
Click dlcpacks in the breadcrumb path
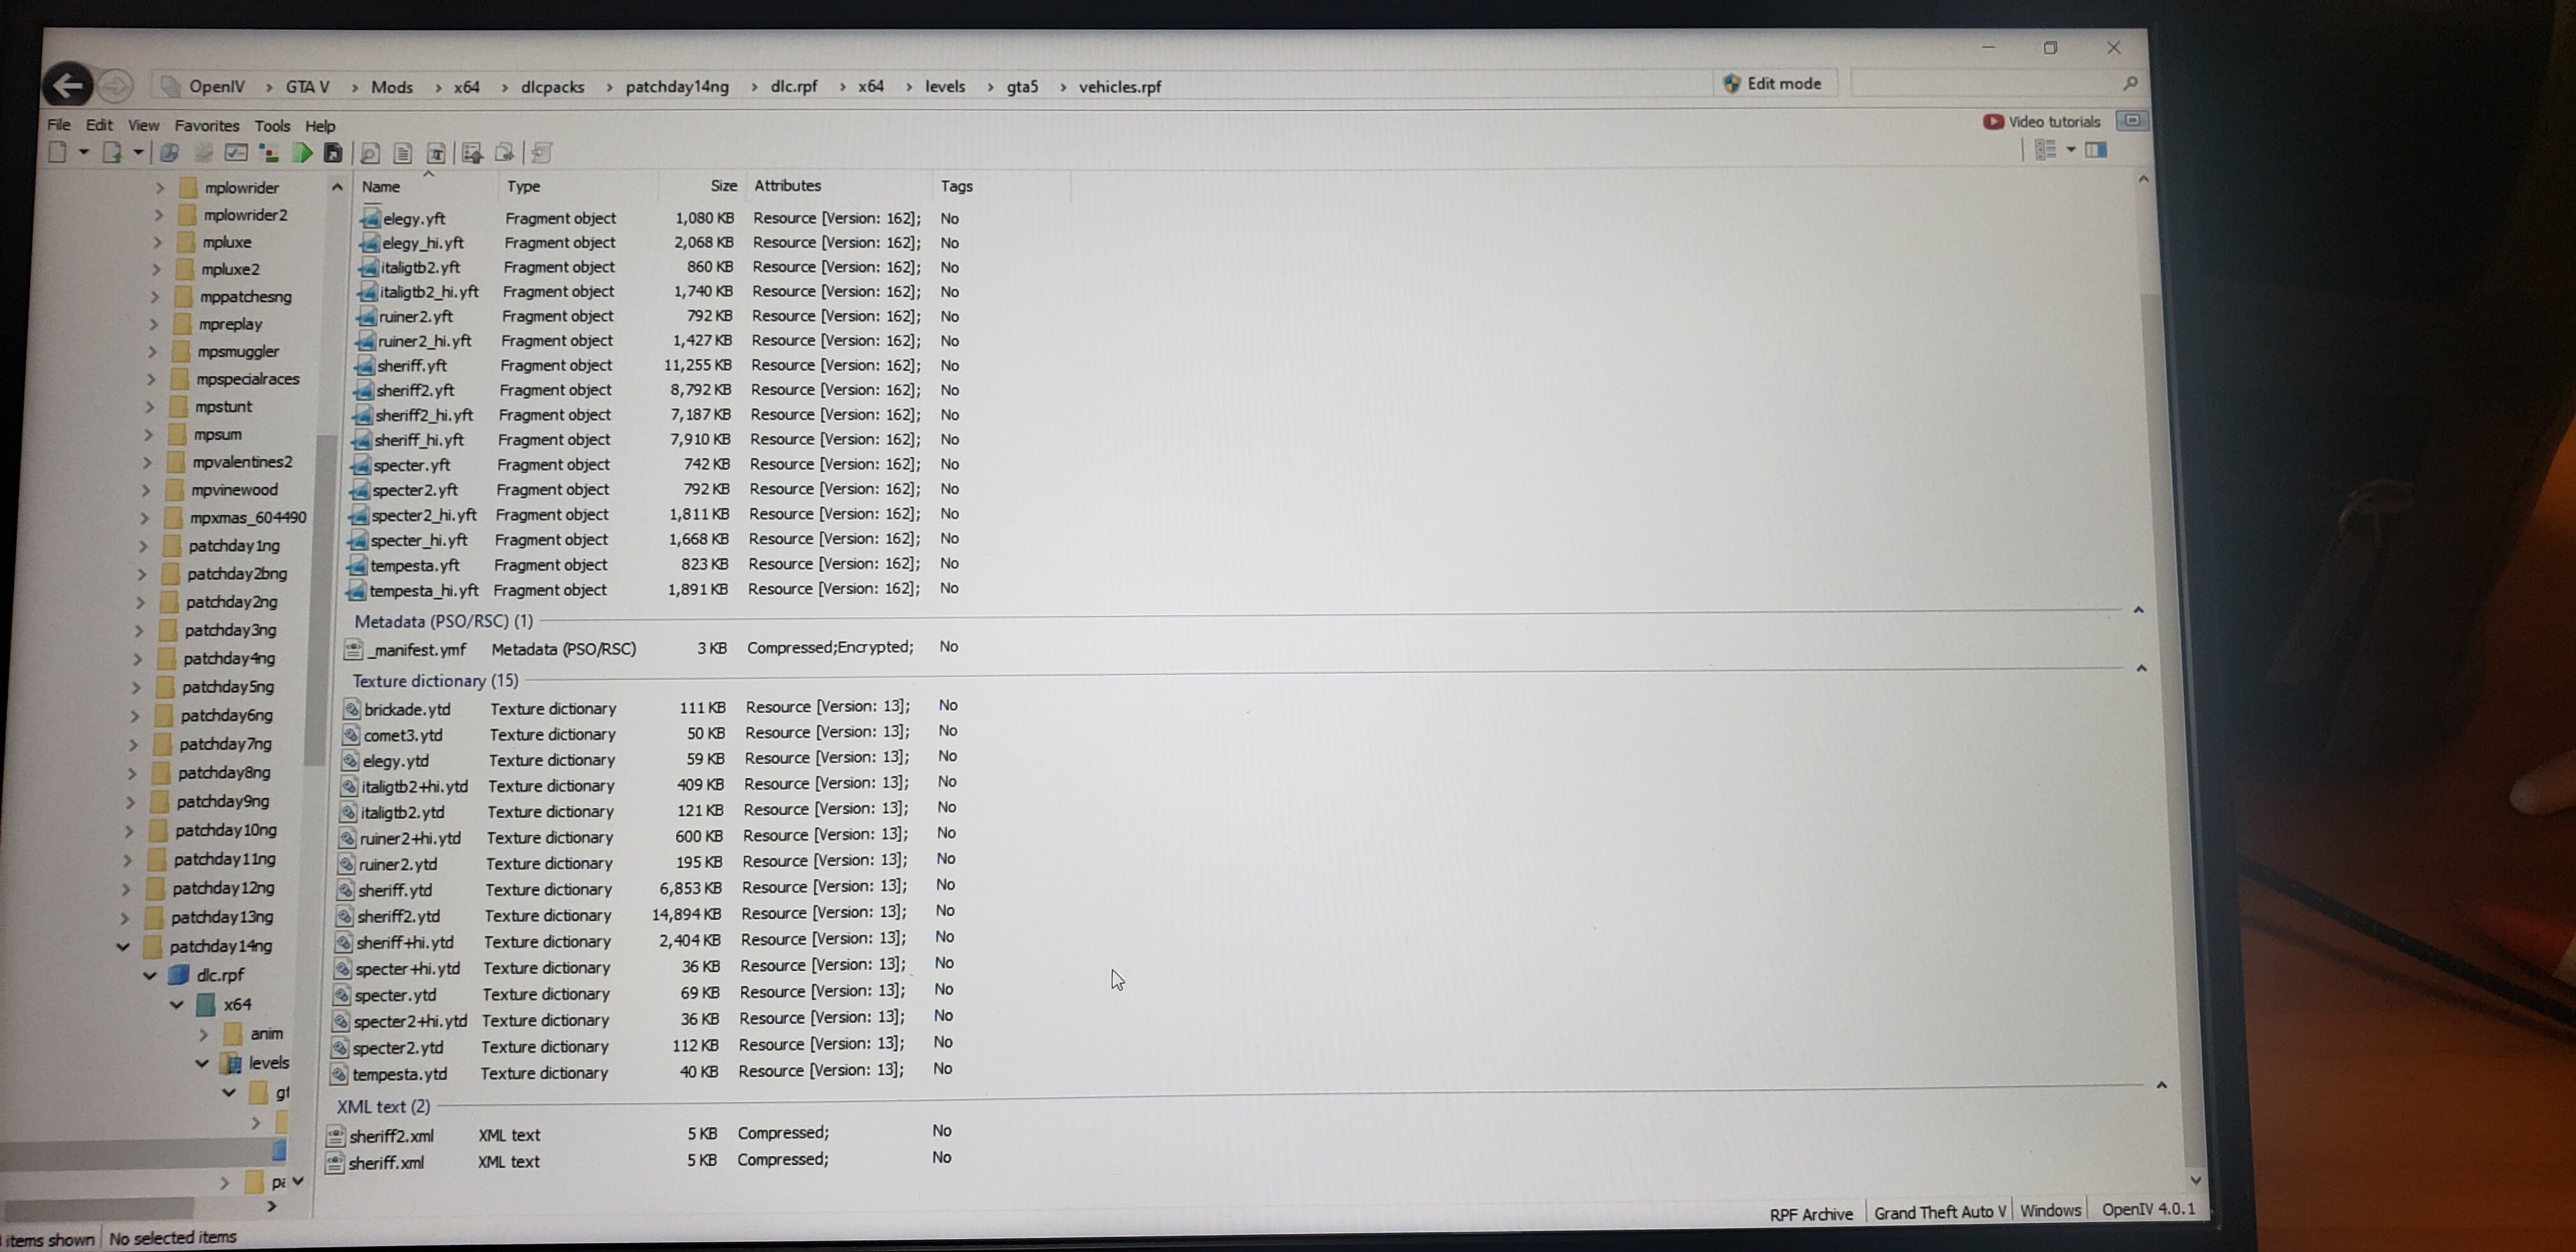552,87
